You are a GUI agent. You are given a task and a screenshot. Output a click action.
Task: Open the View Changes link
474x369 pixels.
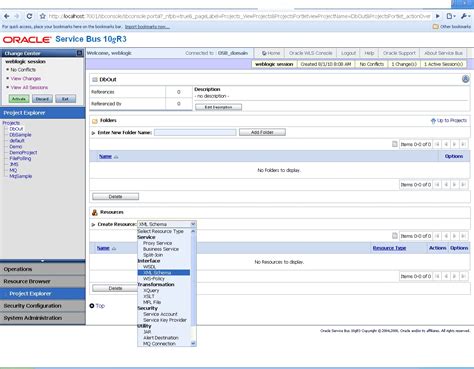click(26, 78)
